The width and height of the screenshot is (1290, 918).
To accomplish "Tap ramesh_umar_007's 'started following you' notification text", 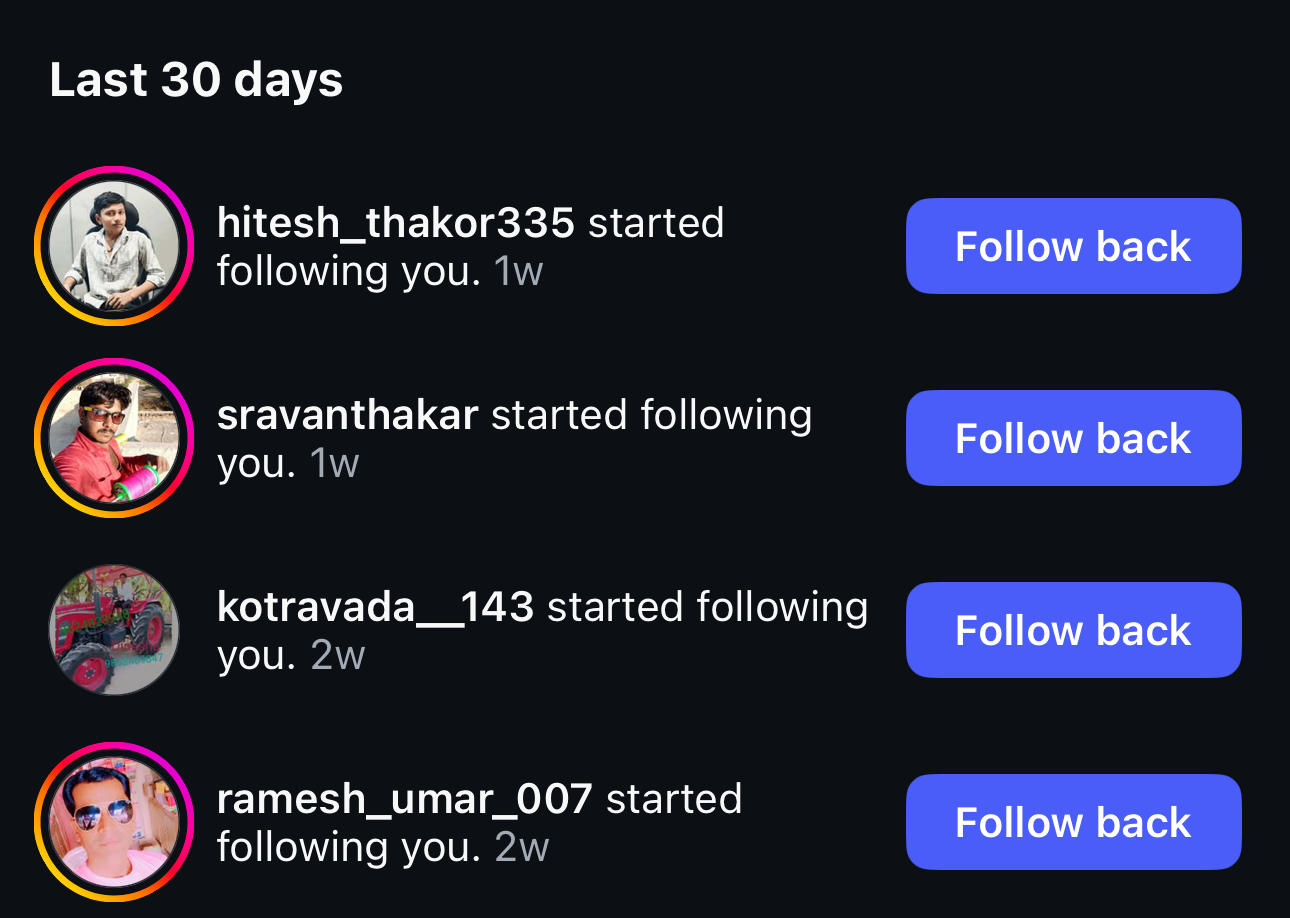I will click(x=479, y=822).
